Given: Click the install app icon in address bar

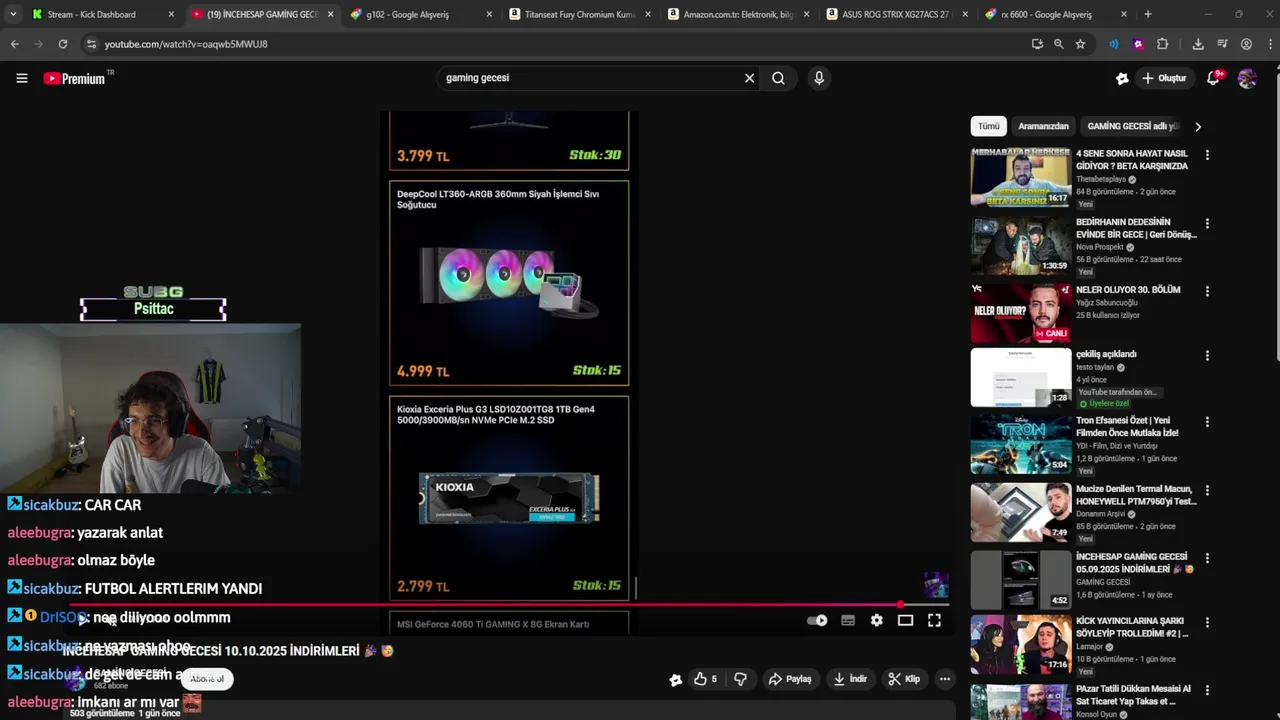Looking at the screenshot, I should pyautogui.click(x=1037, y=44).
